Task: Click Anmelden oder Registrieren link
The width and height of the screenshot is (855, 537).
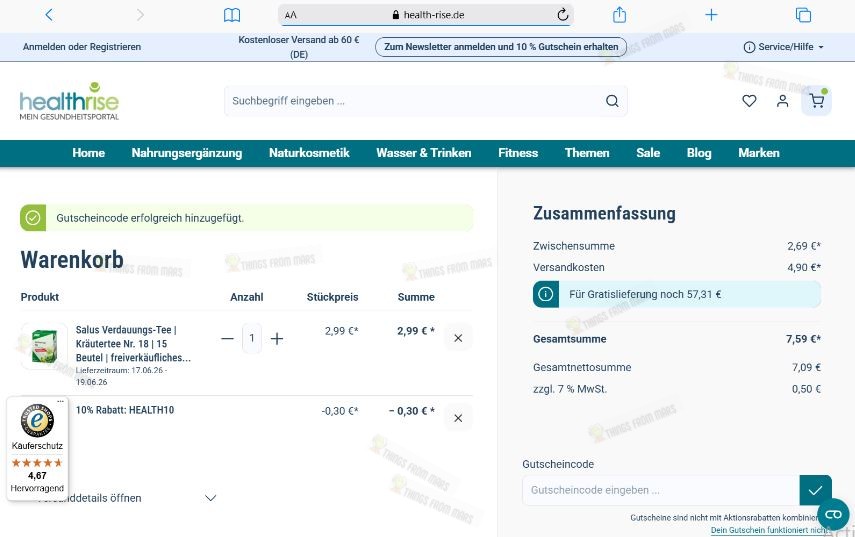Action: click(x=82, y=47)
